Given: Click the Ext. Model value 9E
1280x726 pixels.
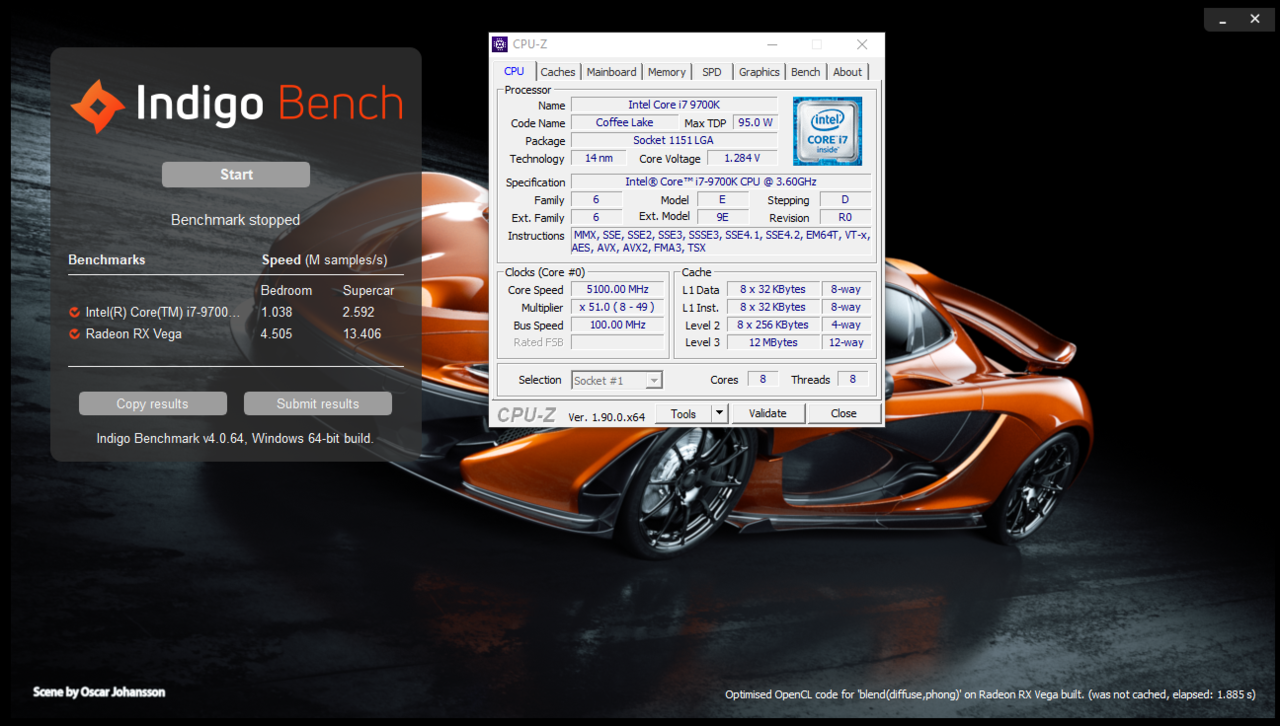Looking at the screenshot, I should tap(723, 218).
